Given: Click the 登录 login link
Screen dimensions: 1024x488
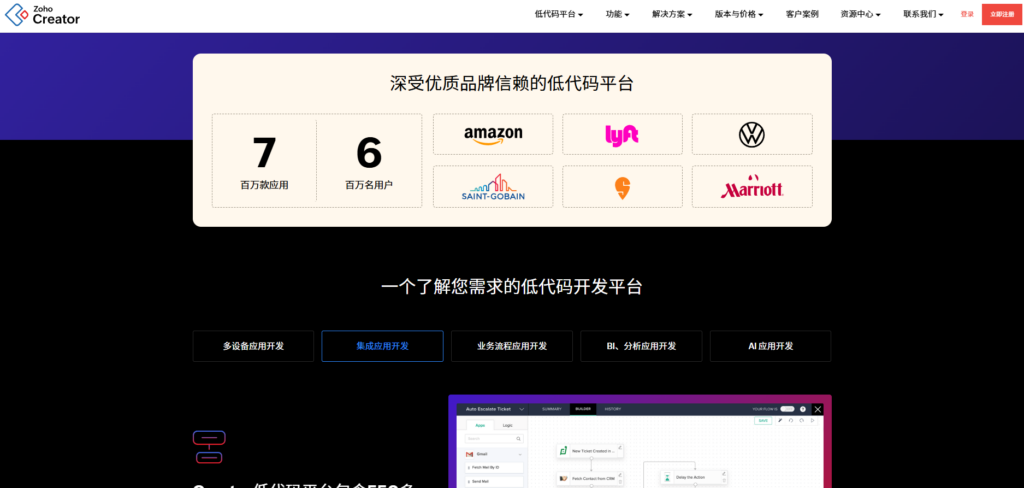Looking at the screenshot, I should pyautogui.click(x=967, y=14).
